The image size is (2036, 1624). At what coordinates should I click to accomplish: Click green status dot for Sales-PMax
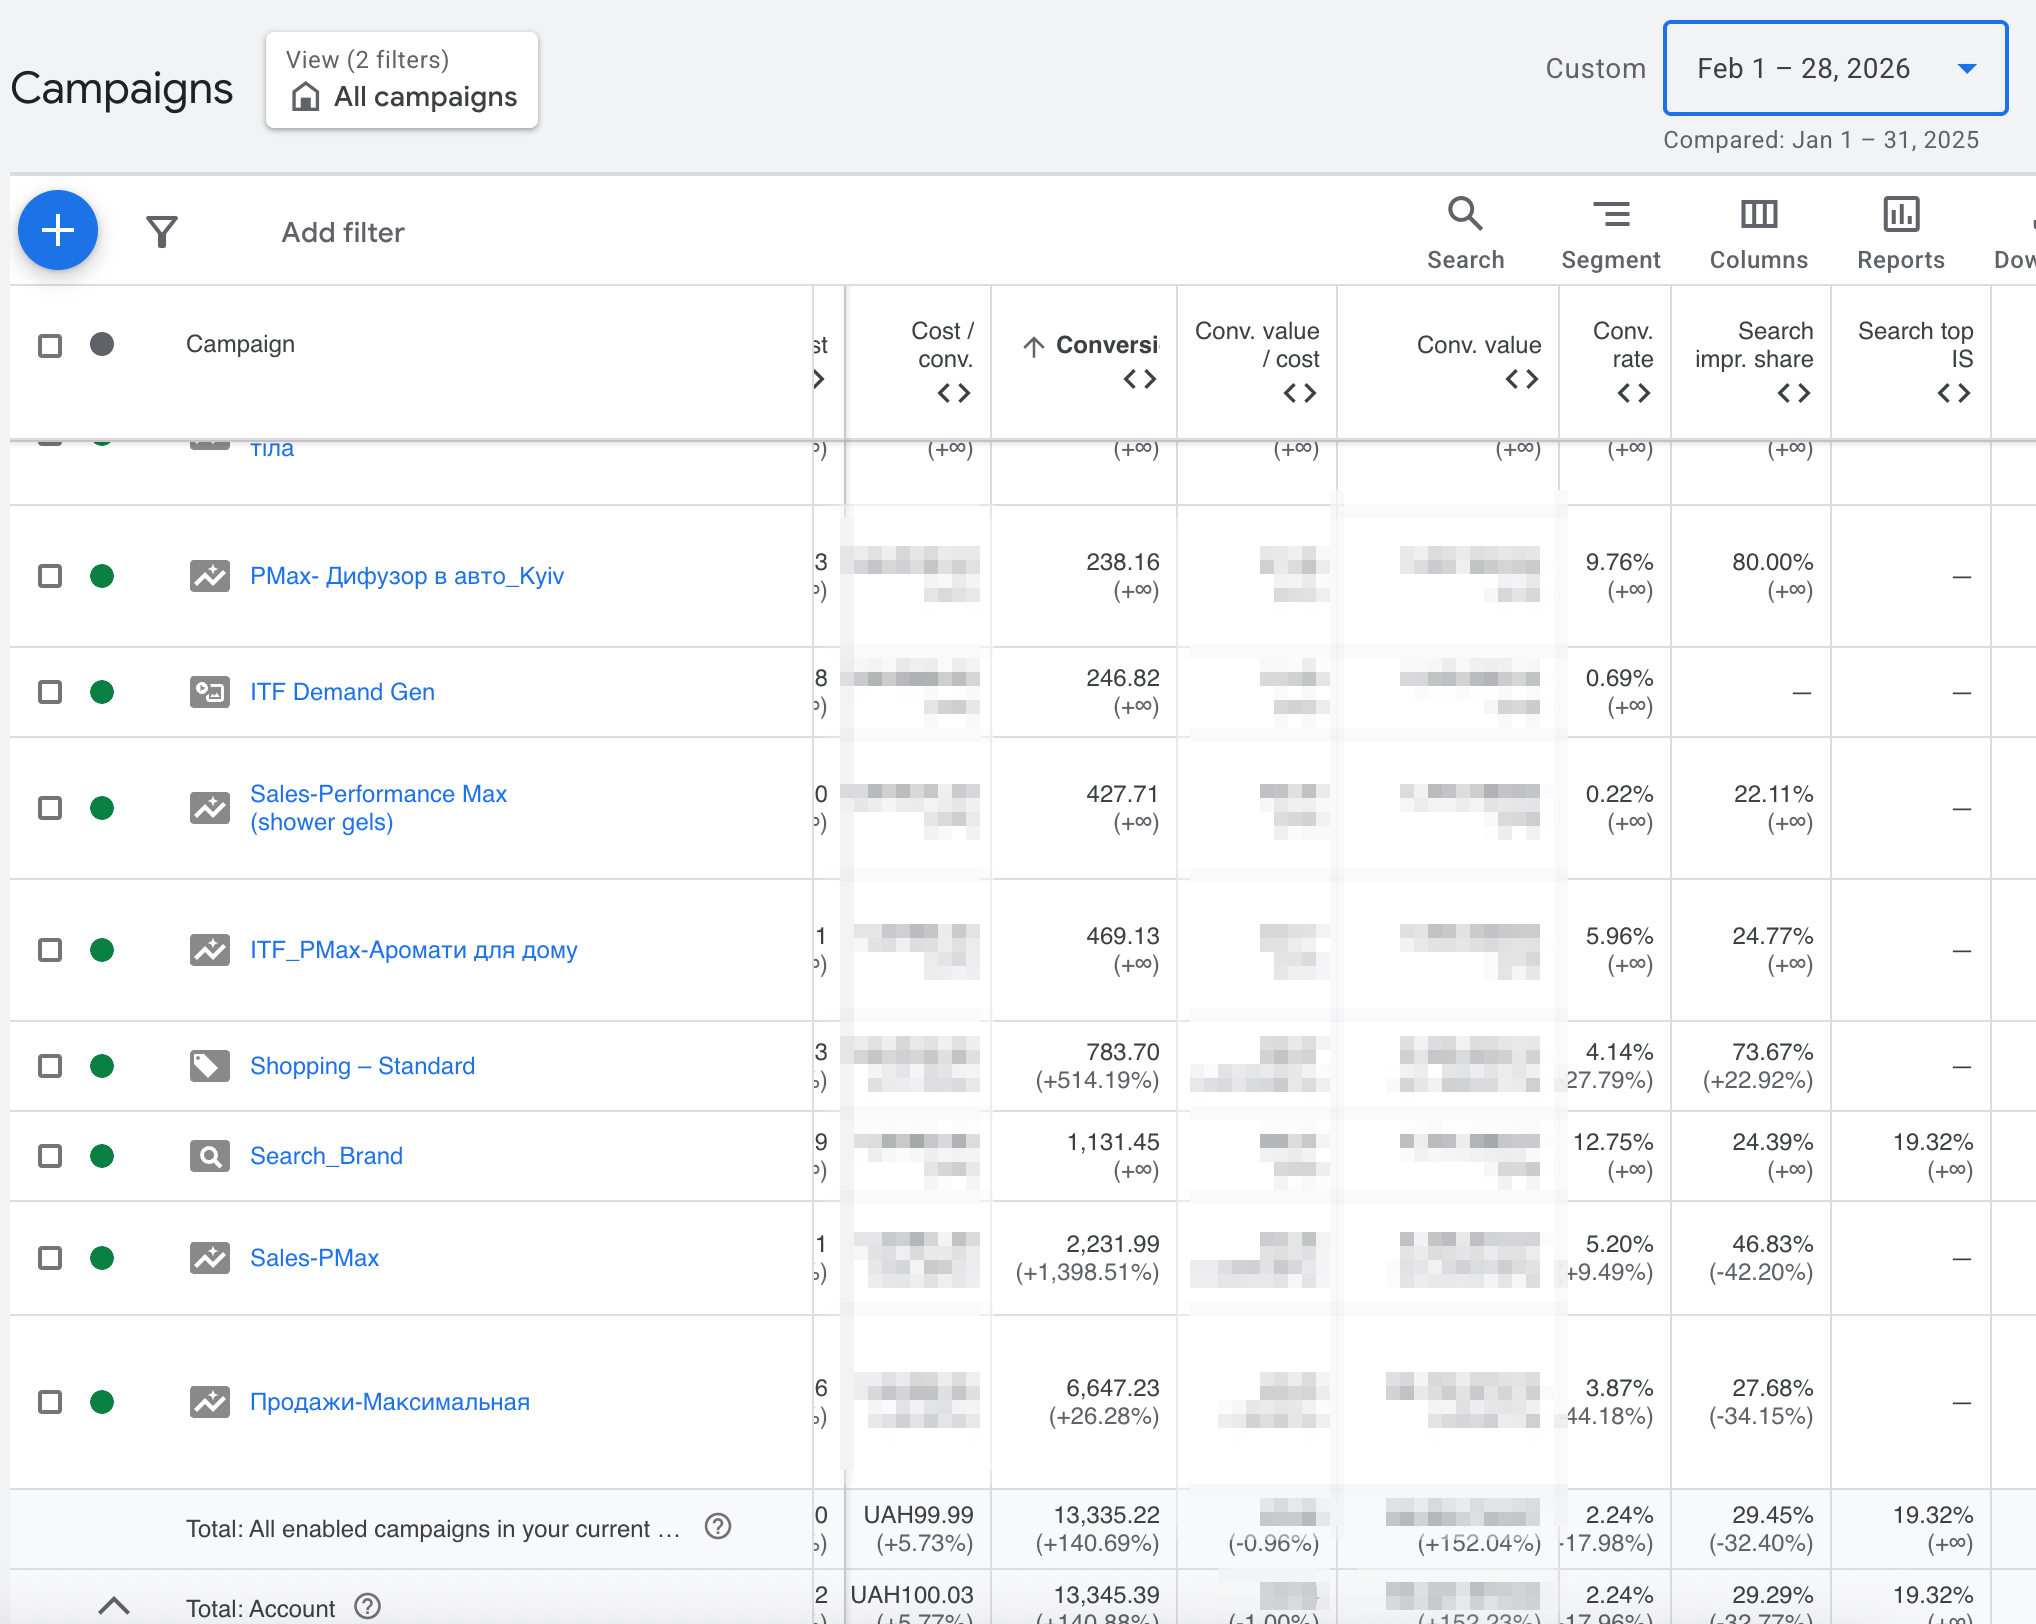[x=102, y=1258]
